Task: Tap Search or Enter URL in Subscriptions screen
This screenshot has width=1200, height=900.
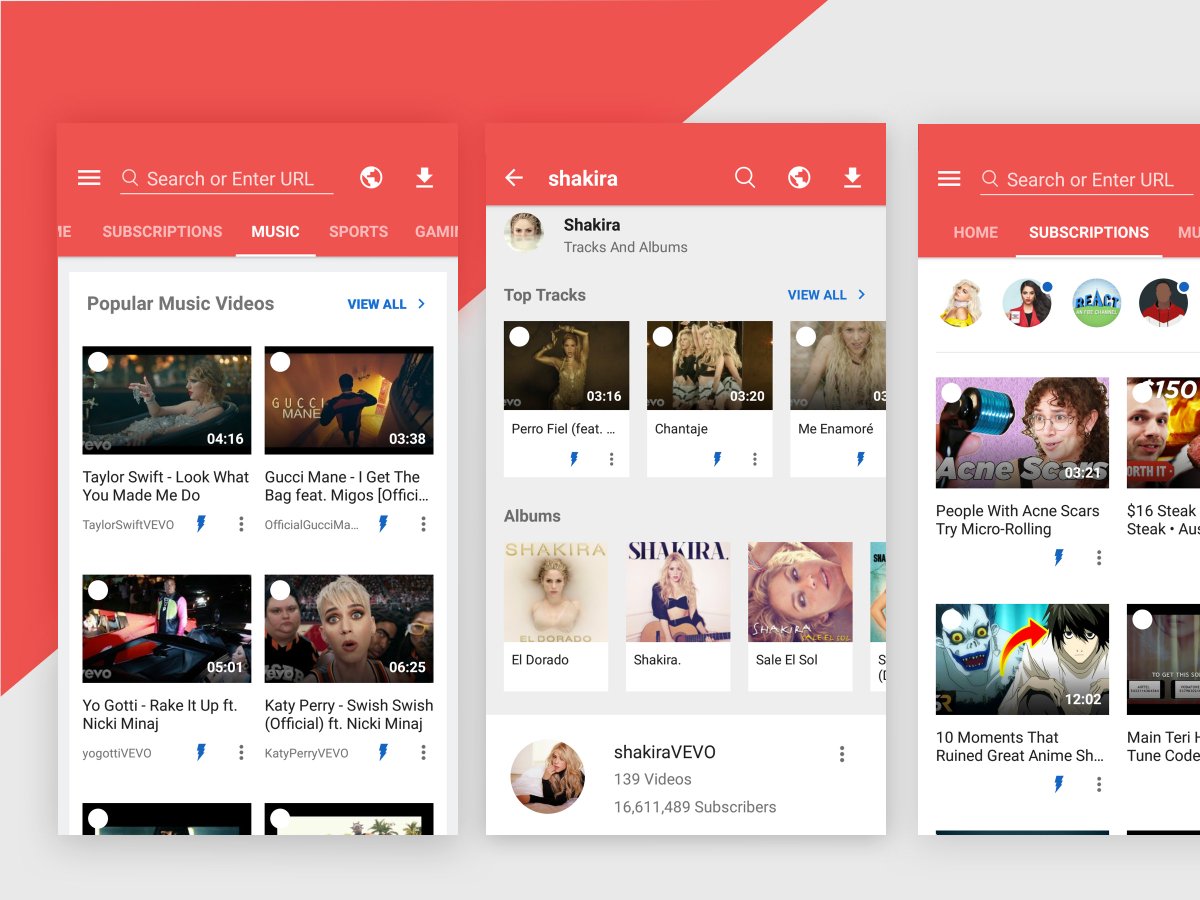Action: coord(1087,180)
